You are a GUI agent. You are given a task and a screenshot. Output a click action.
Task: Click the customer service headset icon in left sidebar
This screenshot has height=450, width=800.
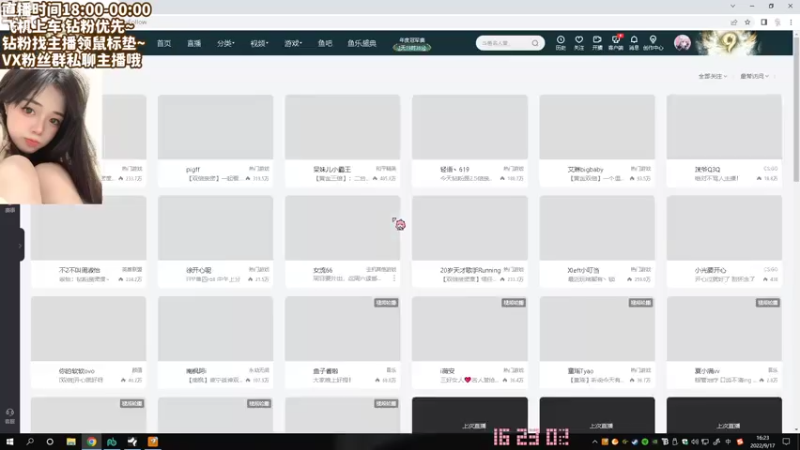tap(10, 412)
